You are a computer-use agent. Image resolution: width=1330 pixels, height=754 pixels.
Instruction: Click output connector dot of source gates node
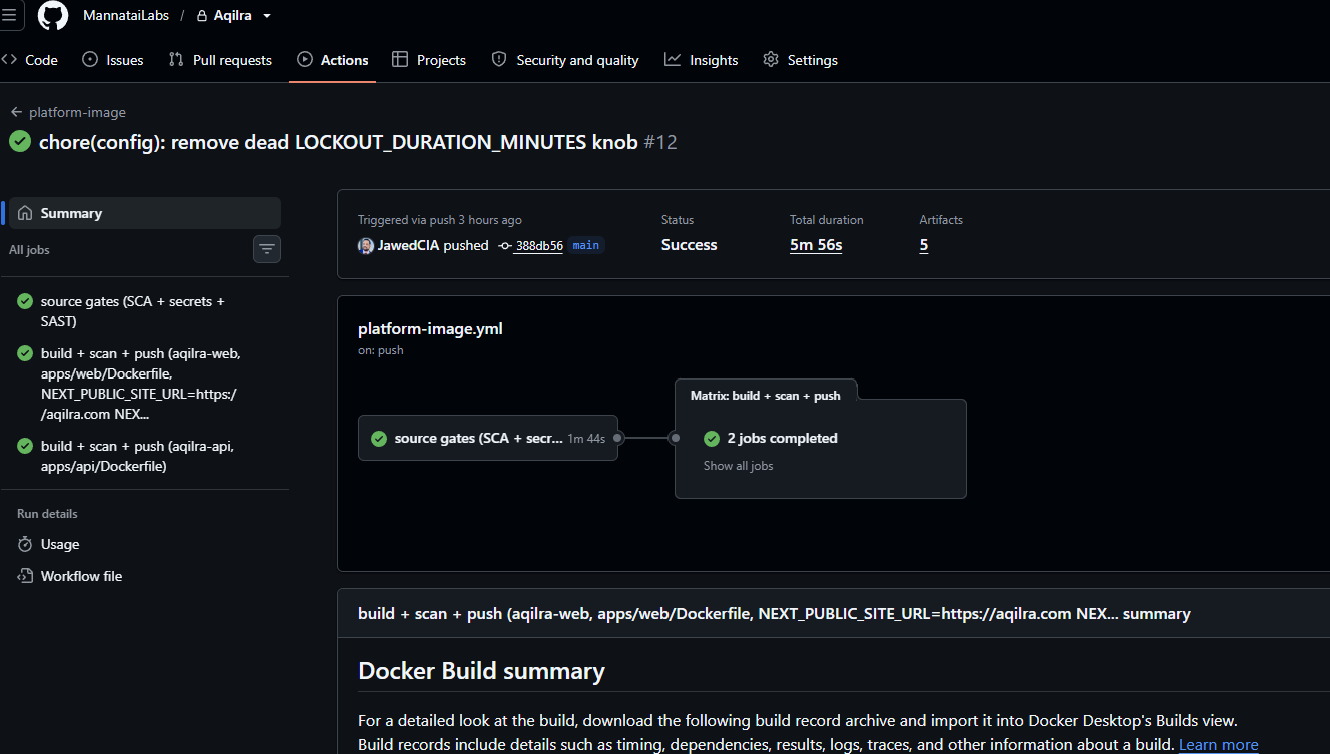(x=618, y=438)
